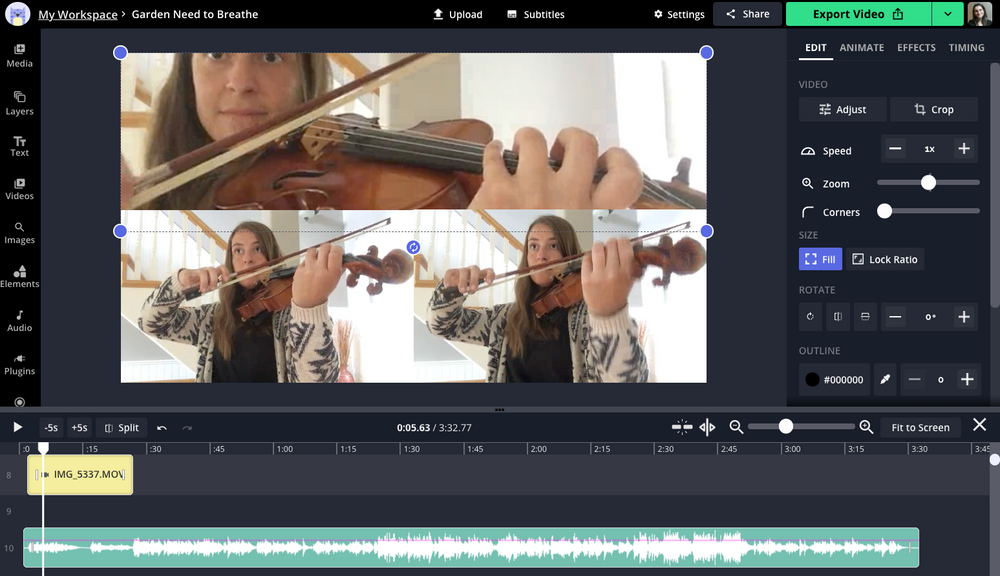Screen dimensions: 1000x576
Task: Toggle Fill size mode
Action: (820, 259)
